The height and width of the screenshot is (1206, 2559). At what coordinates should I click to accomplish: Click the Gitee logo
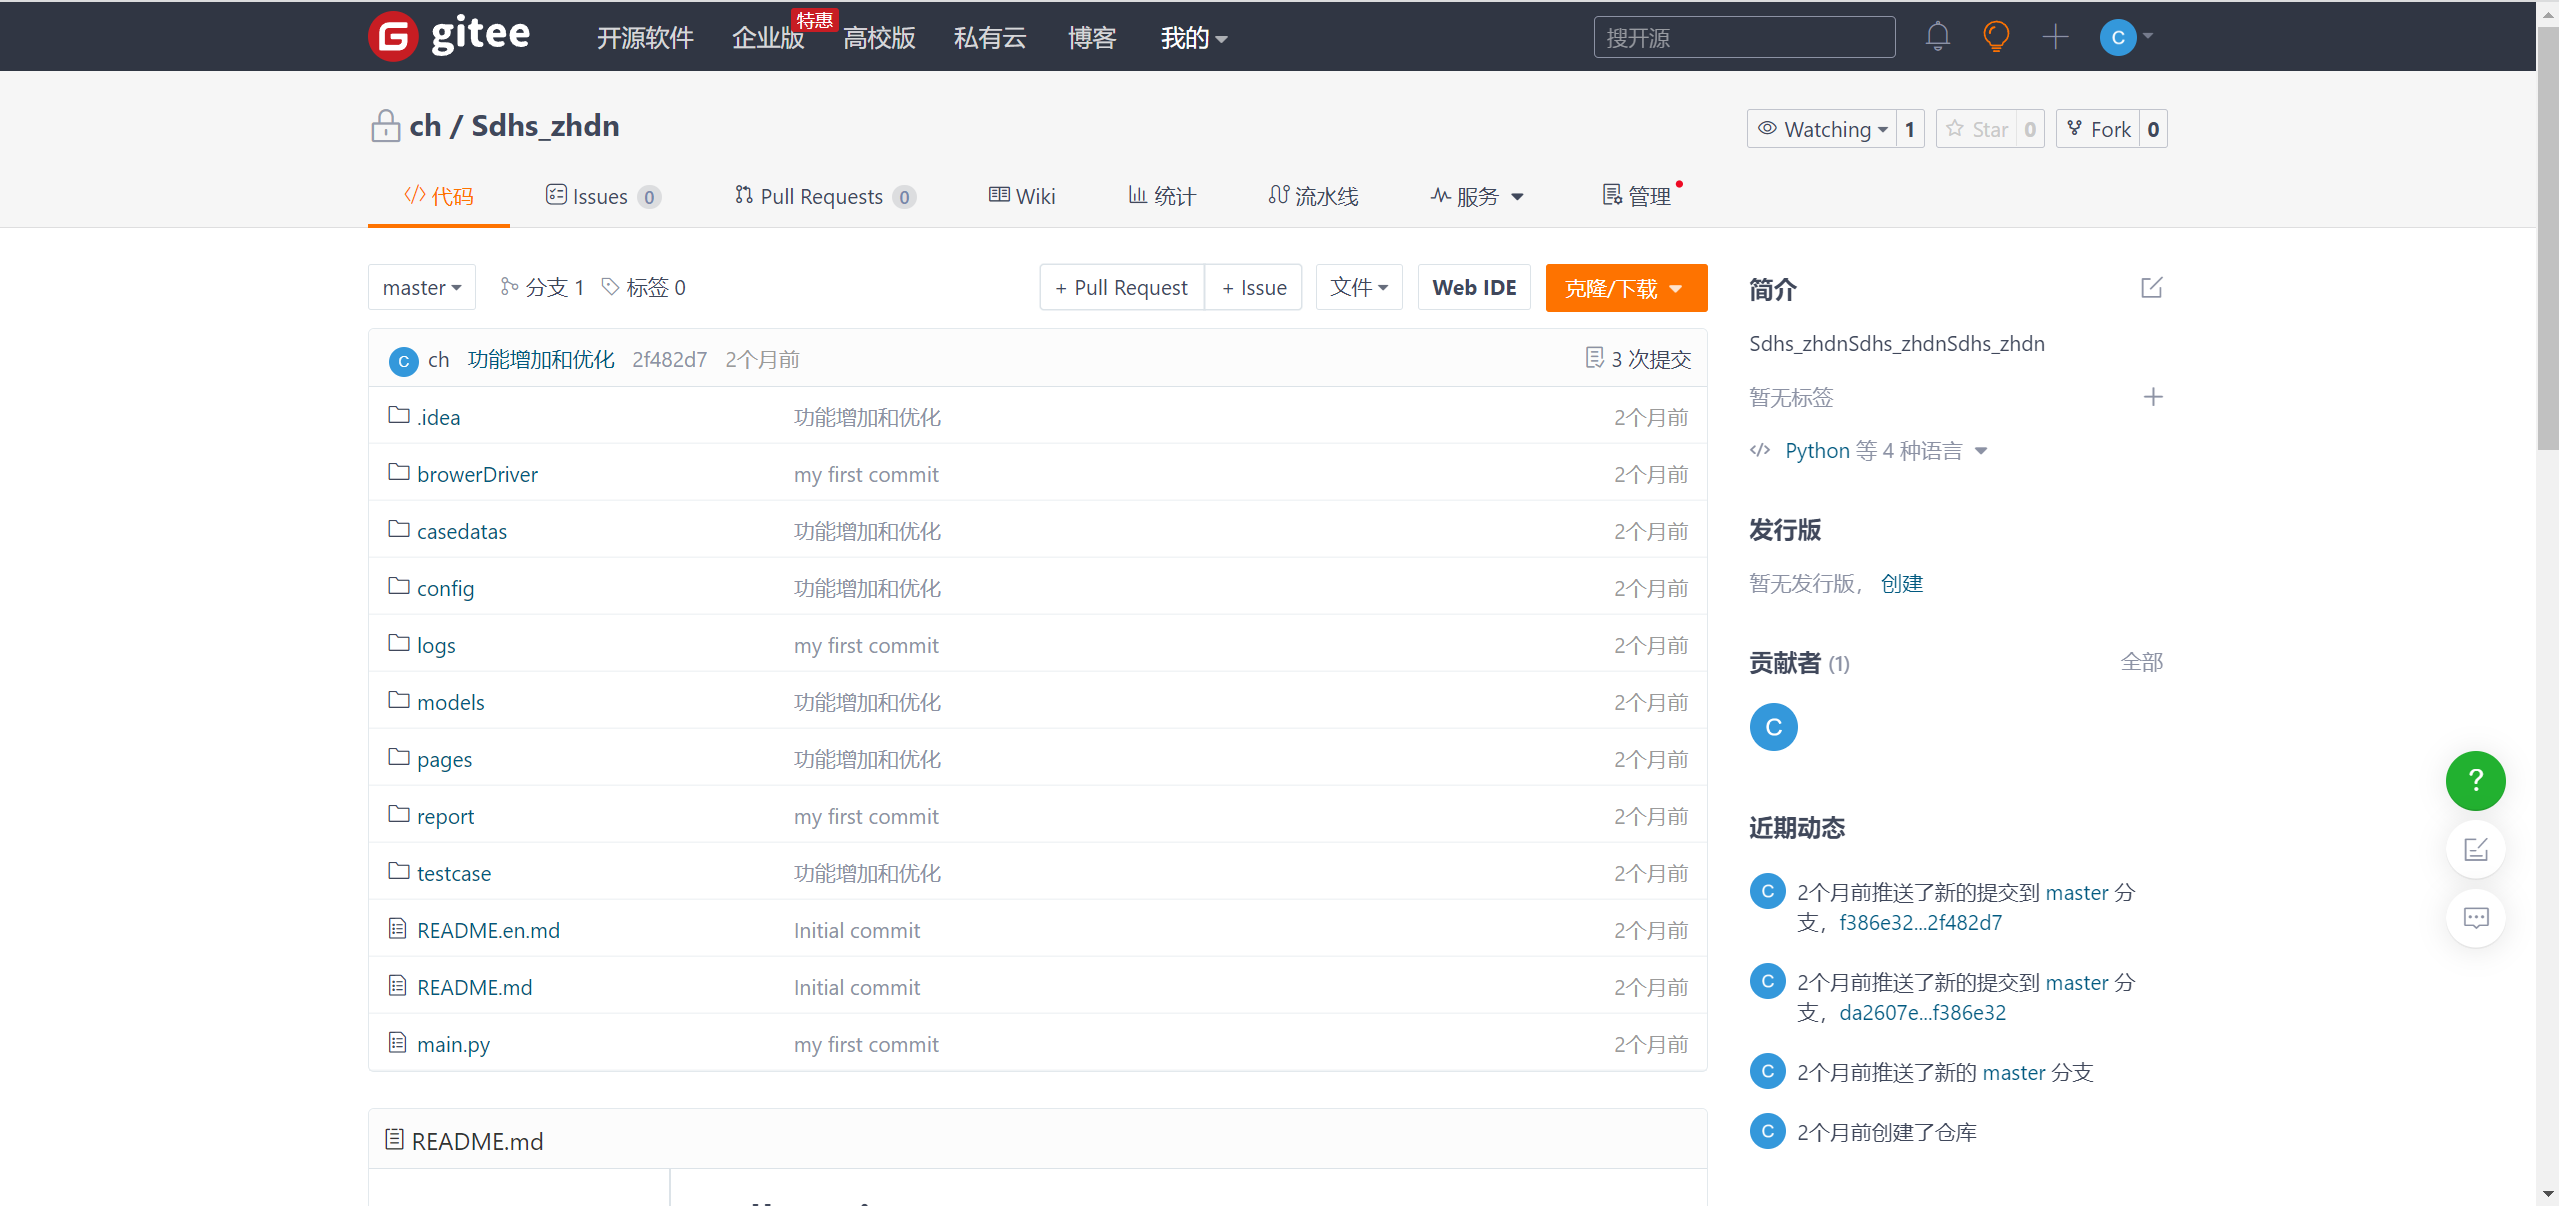click(449, 37)
